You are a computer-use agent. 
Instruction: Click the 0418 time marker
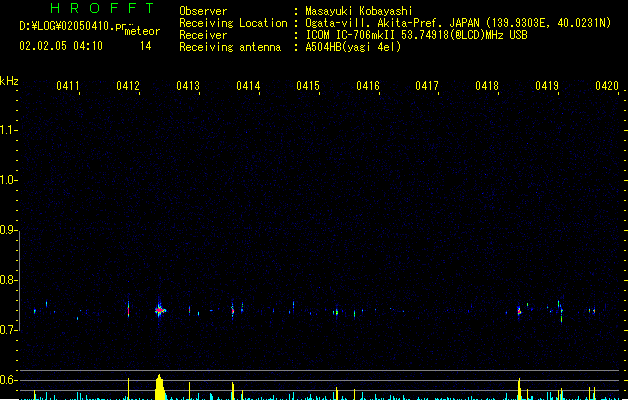[487, 86]
